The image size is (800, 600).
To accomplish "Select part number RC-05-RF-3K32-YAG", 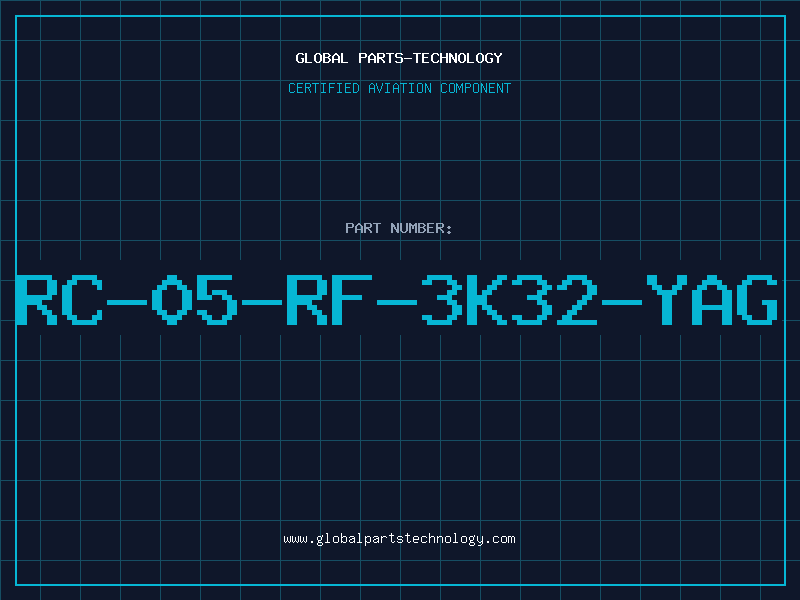I will [397, 299].
